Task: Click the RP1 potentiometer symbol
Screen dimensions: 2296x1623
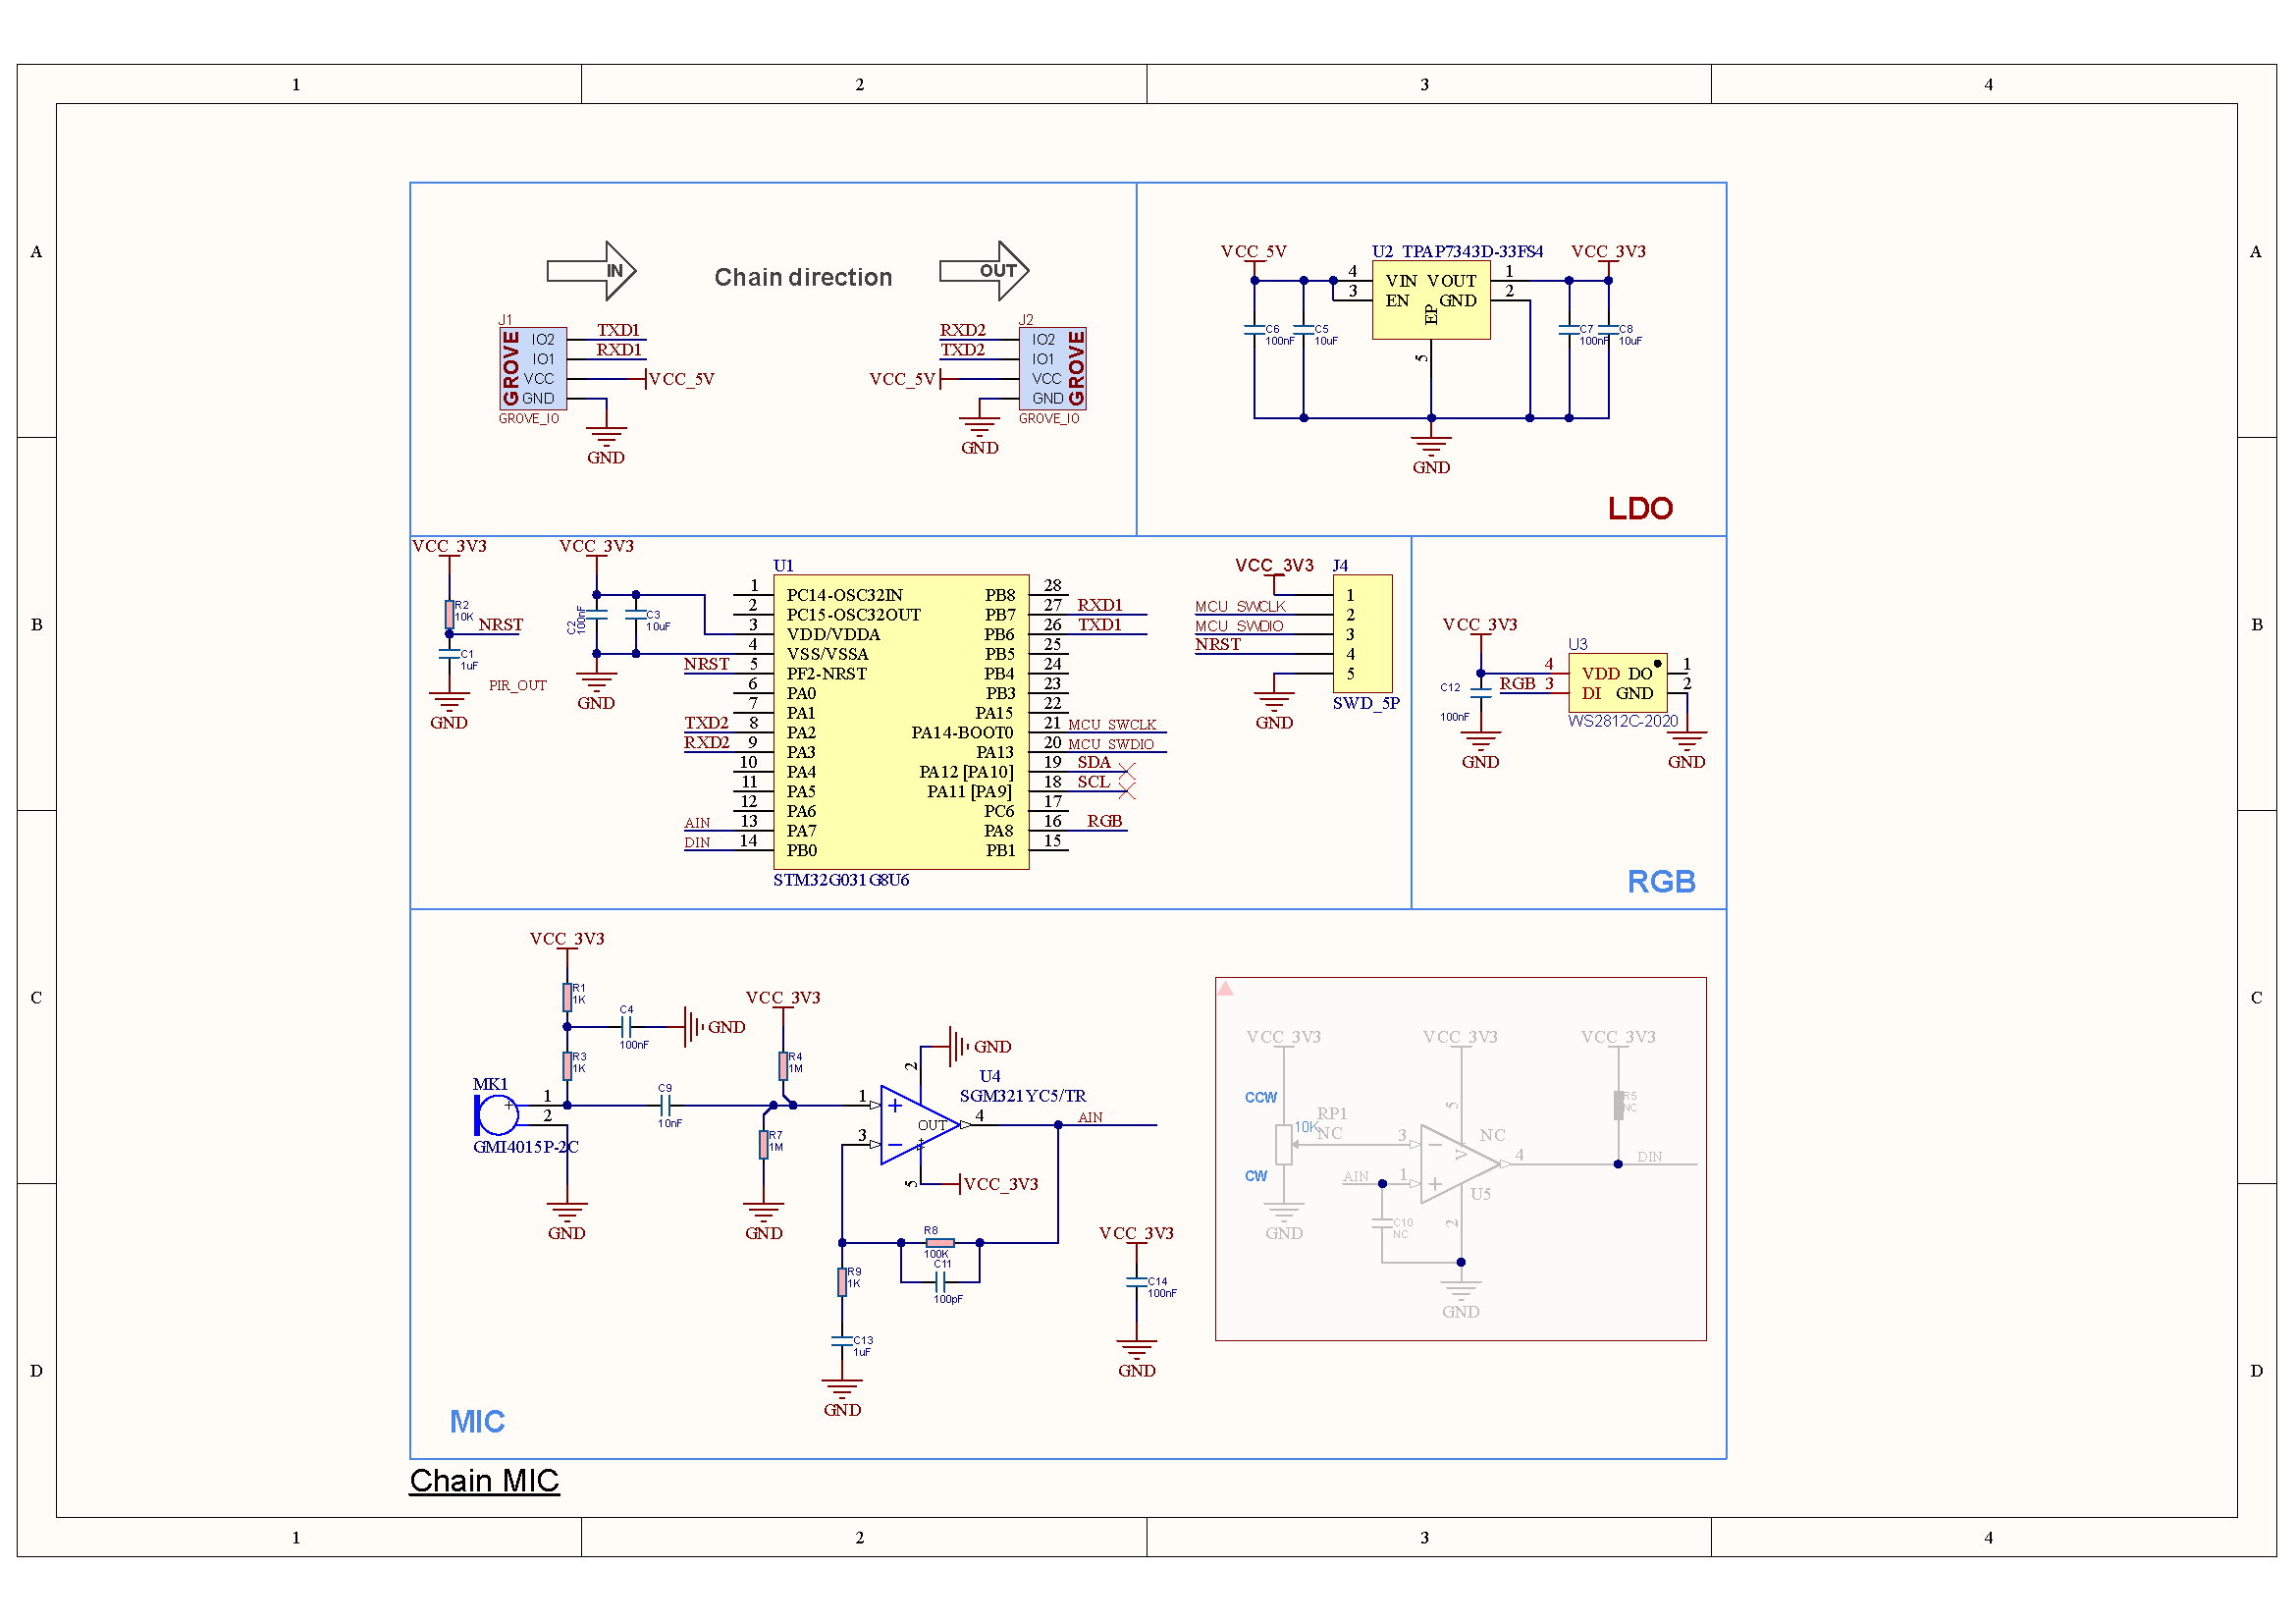Action: pyautogui.click(x=1284, y=1145)
